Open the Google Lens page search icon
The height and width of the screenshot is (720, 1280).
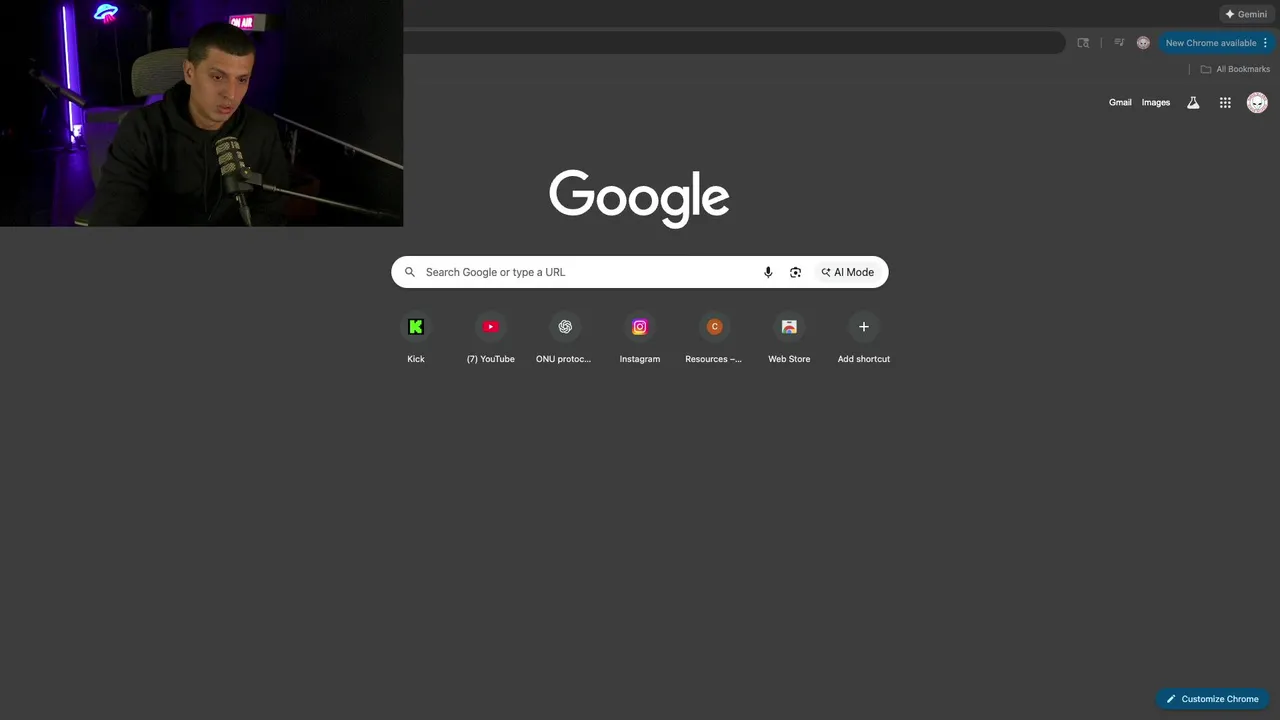(1083, 43)
